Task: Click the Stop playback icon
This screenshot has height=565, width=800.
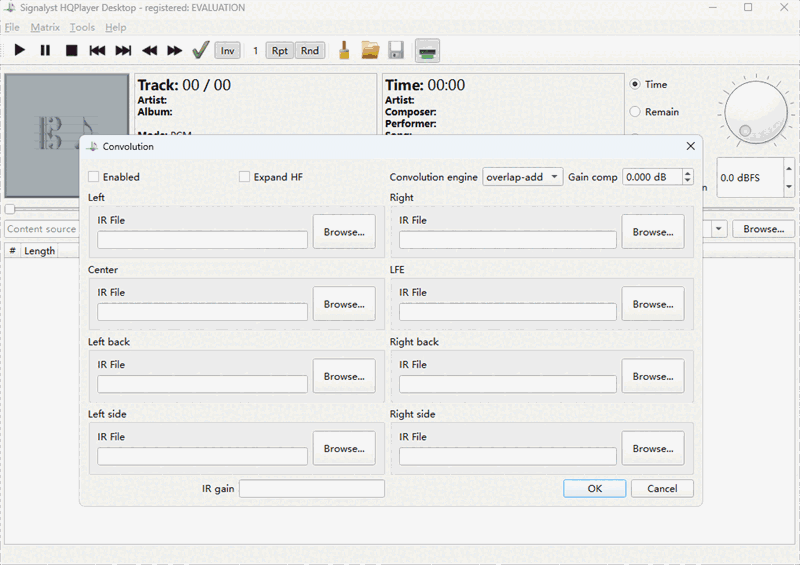Action: (x=71, y=50)
